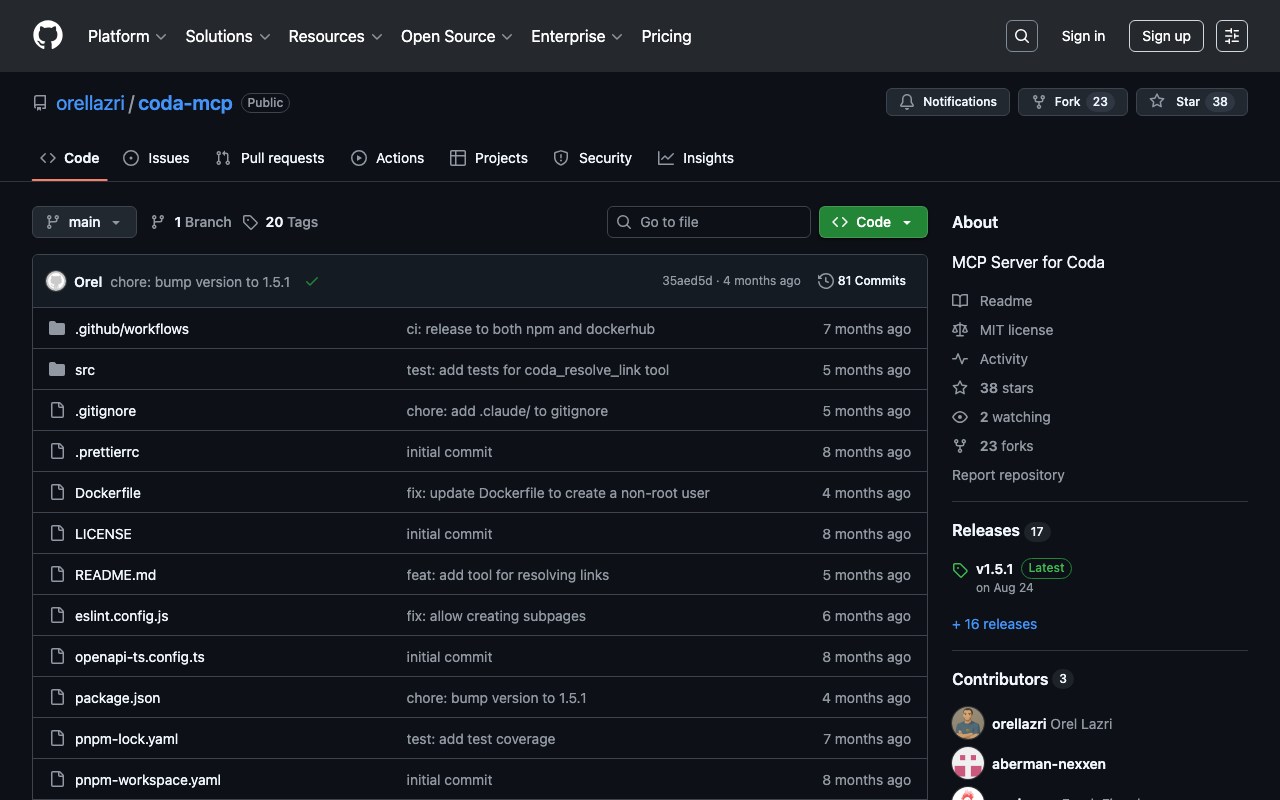Click the Notifications bell button
1280x800 pixels.
947,102
